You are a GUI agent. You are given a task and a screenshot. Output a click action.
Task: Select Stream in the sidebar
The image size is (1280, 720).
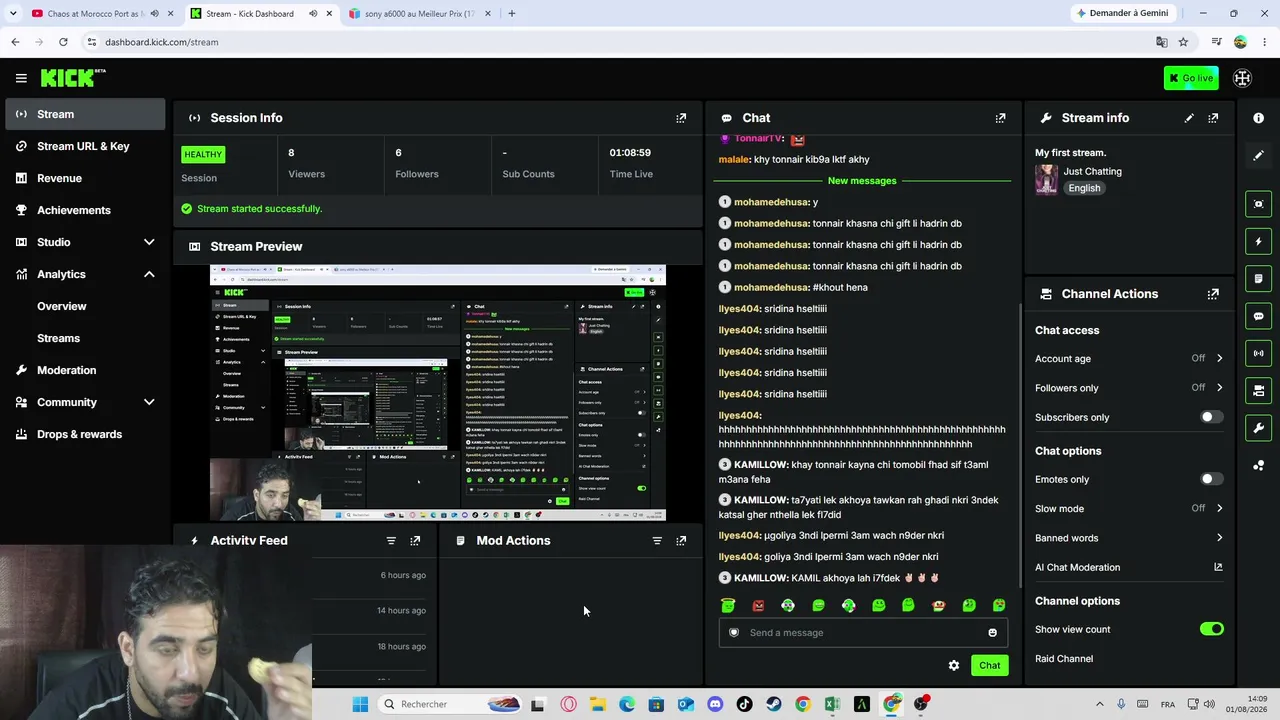[85, 114]
